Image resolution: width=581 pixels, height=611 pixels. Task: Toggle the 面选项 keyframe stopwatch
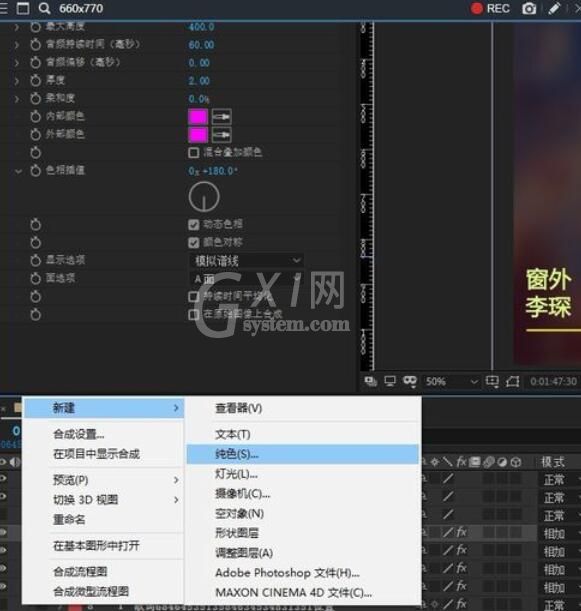[35, 279]
